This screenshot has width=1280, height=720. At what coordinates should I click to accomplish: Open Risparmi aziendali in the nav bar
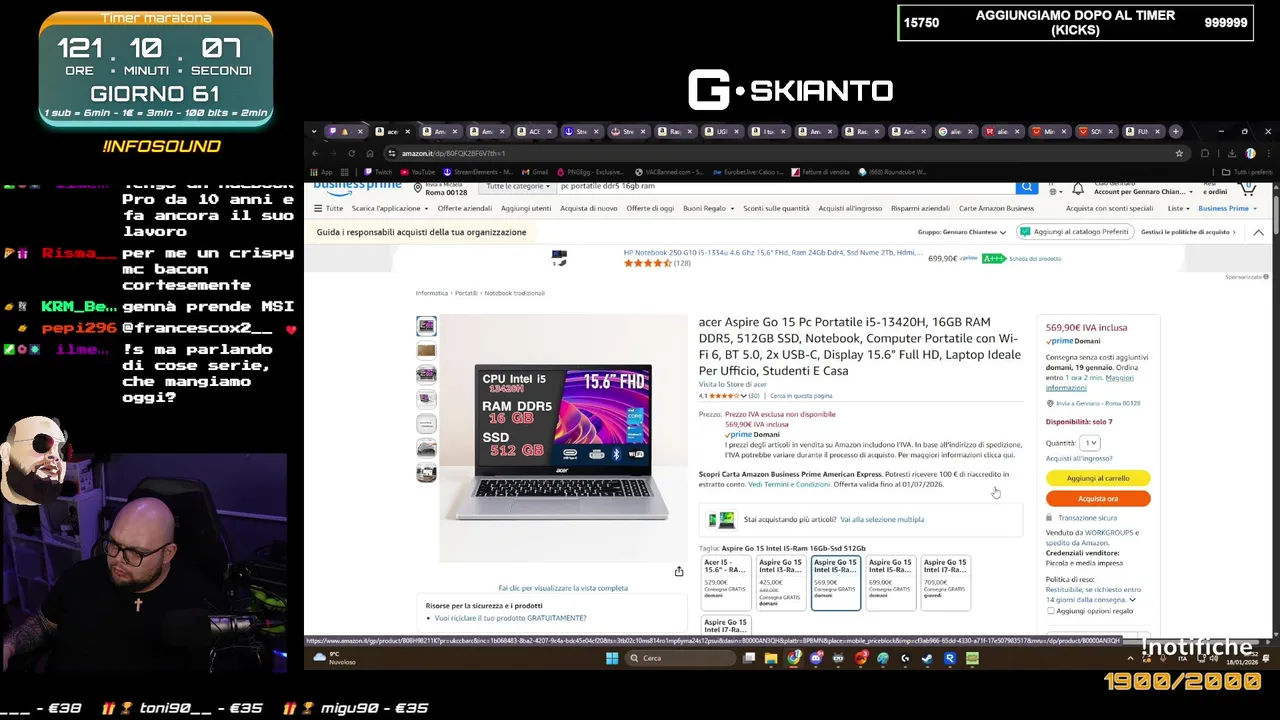tap(920, 208)
